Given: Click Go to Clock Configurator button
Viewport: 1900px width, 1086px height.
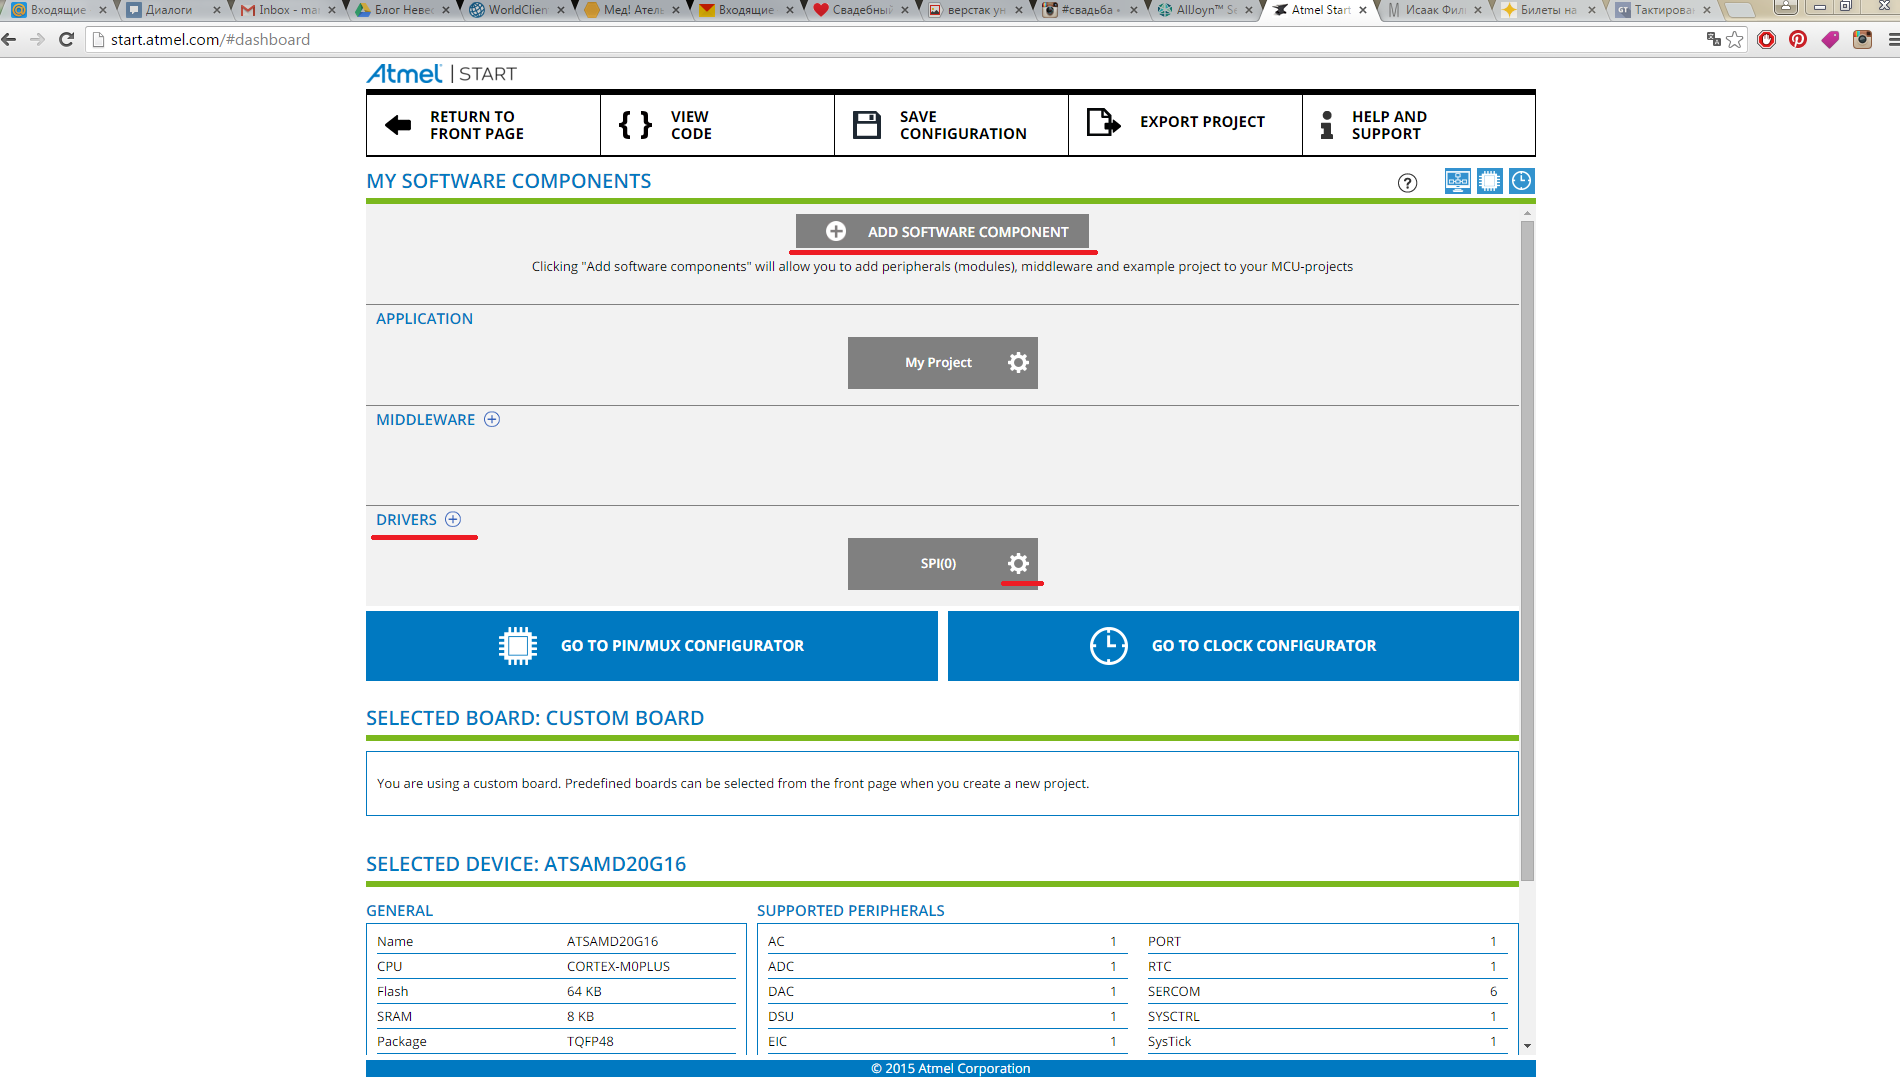Looking at the screenshot, I should point(1233,646).
